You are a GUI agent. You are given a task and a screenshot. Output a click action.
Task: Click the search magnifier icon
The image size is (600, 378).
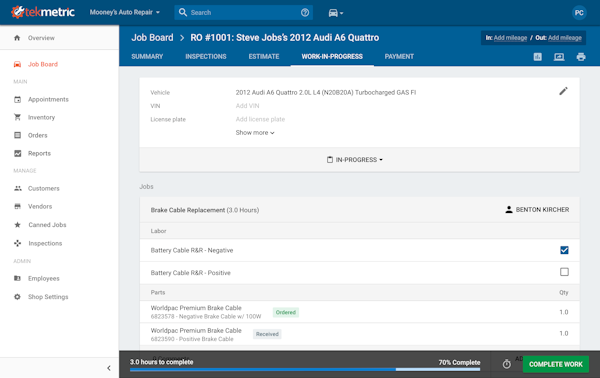[183, 12]
